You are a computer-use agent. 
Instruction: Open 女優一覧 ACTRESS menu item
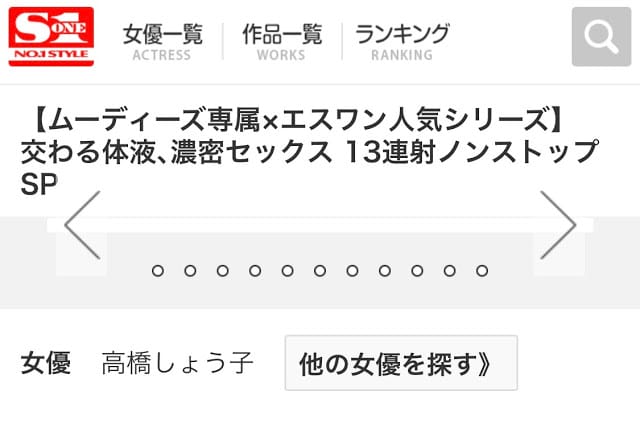coord(162,41)
